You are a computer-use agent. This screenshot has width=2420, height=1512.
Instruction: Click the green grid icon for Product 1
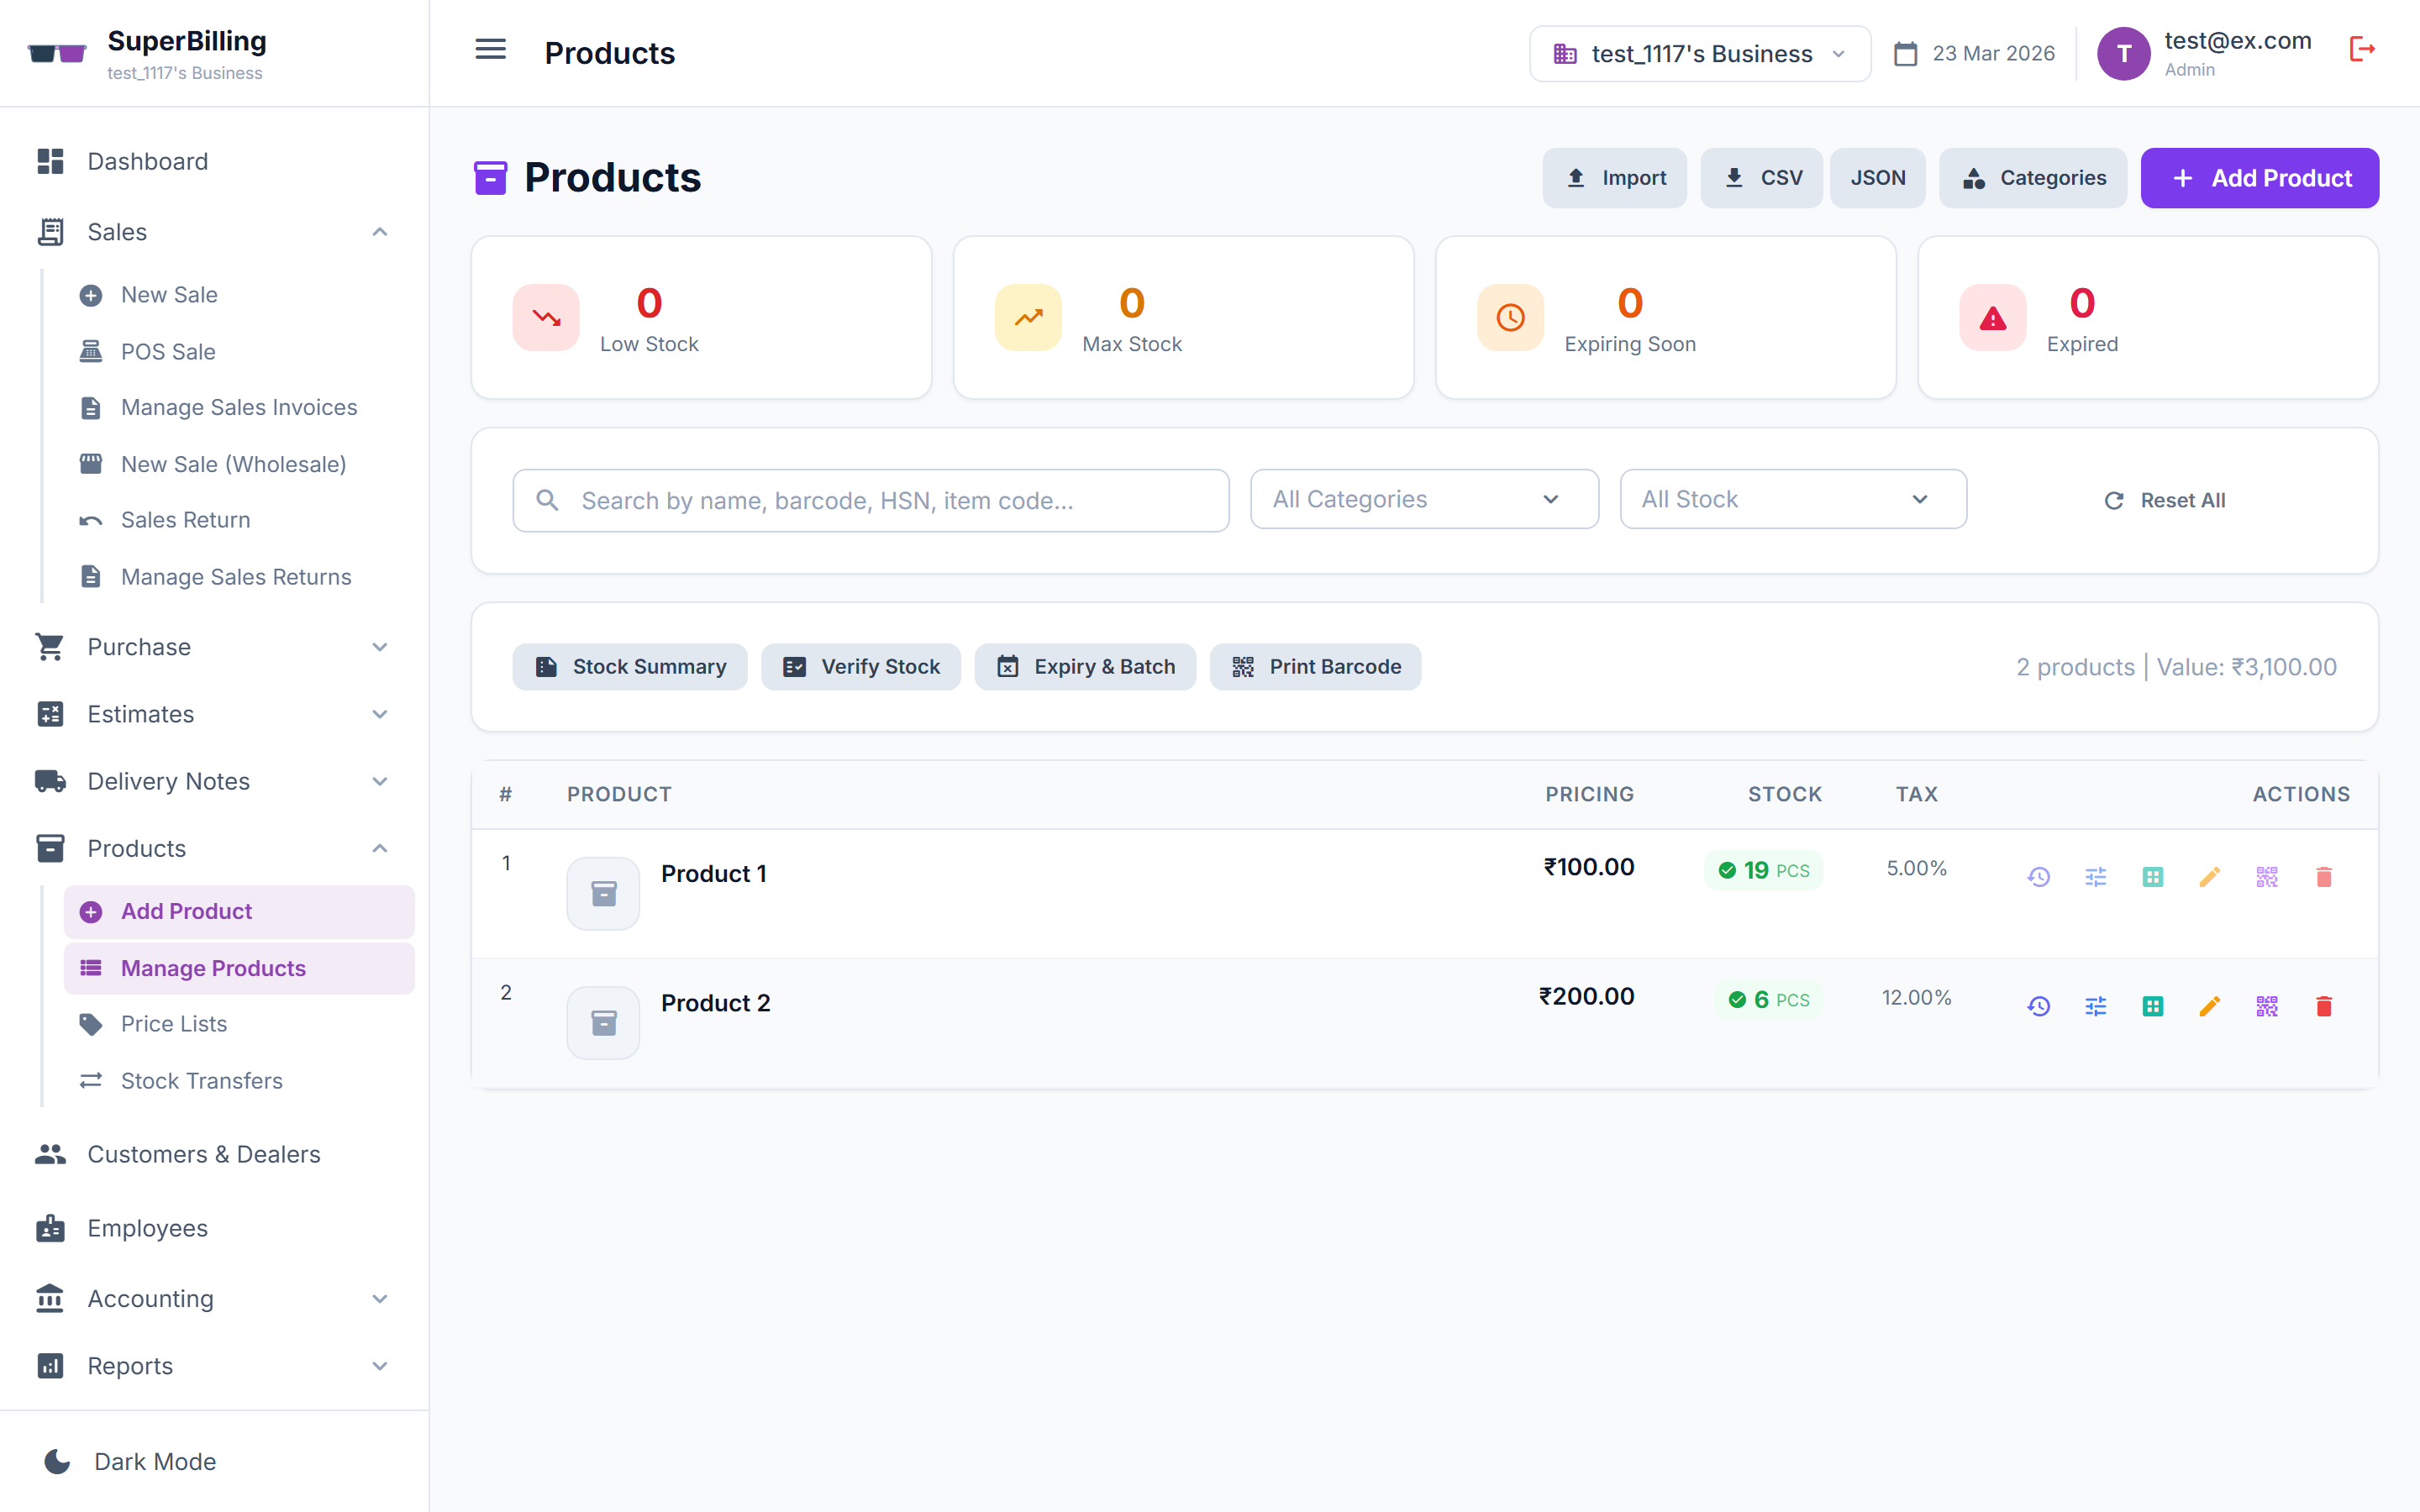2153,877
